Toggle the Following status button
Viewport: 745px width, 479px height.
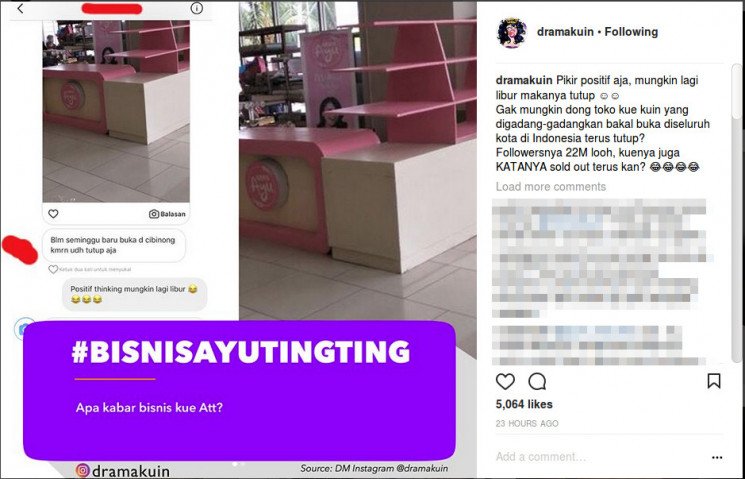[631, 32]
